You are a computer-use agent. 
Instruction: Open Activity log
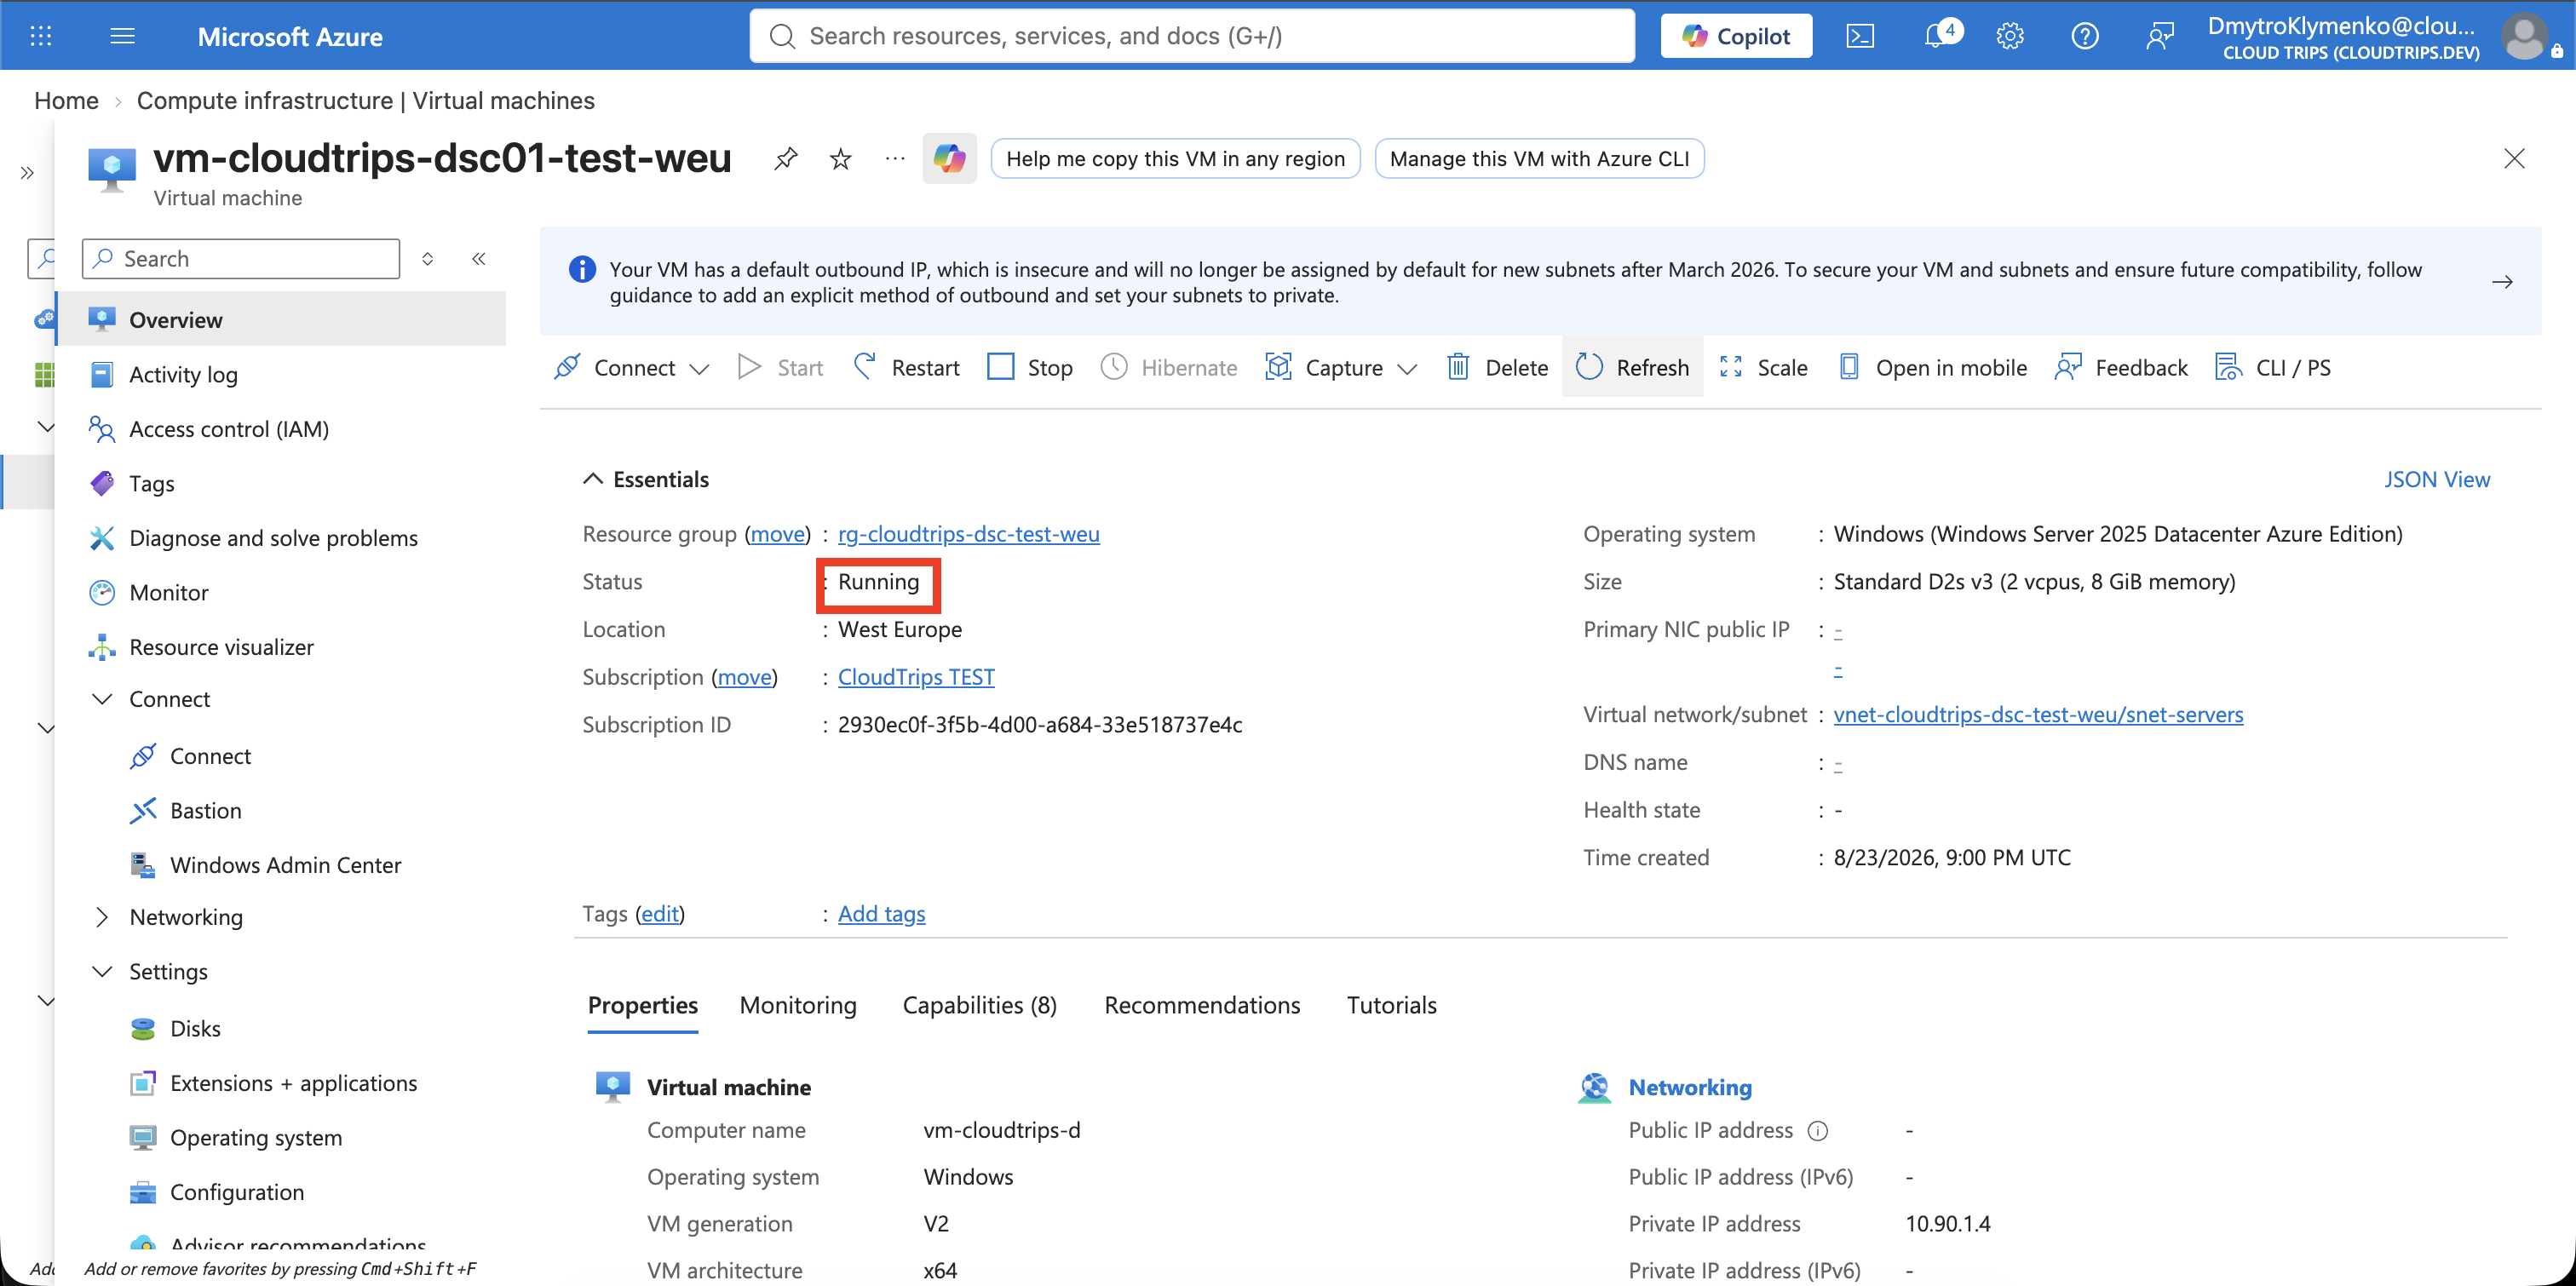click(183, 374)
